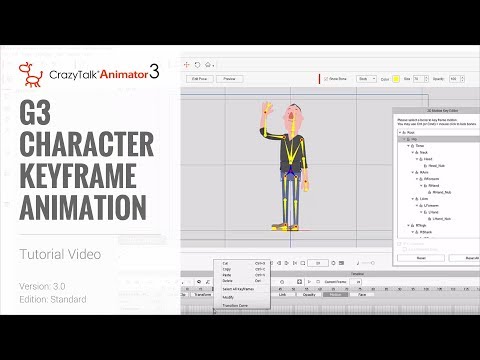Click the R-Hand bone icon in tree

(x=425, y=186)
